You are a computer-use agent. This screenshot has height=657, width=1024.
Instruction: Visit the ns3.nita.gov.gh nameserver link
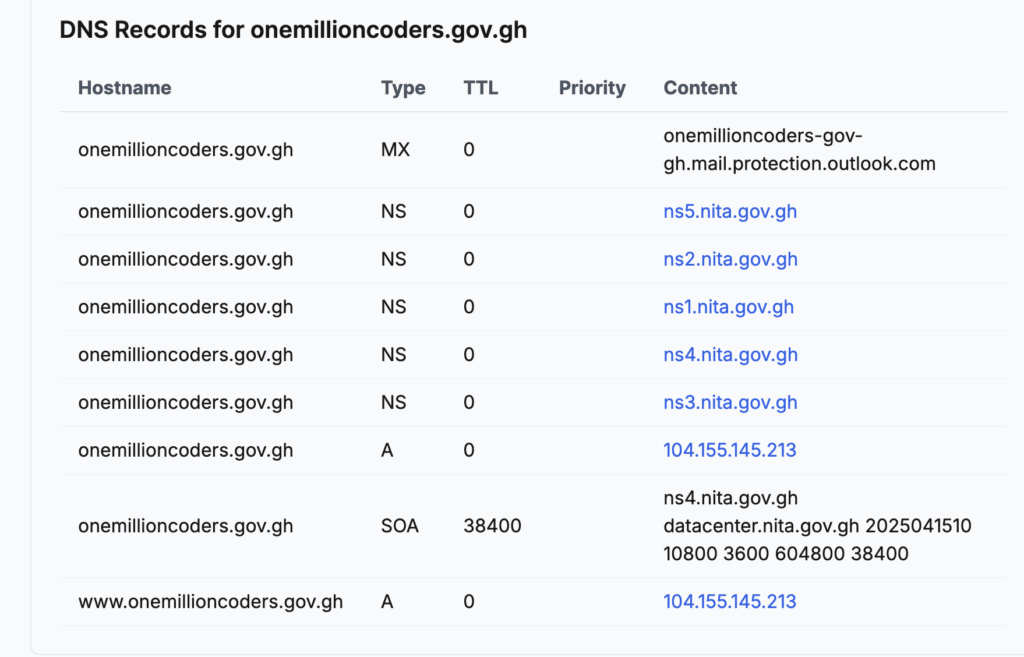730,402
